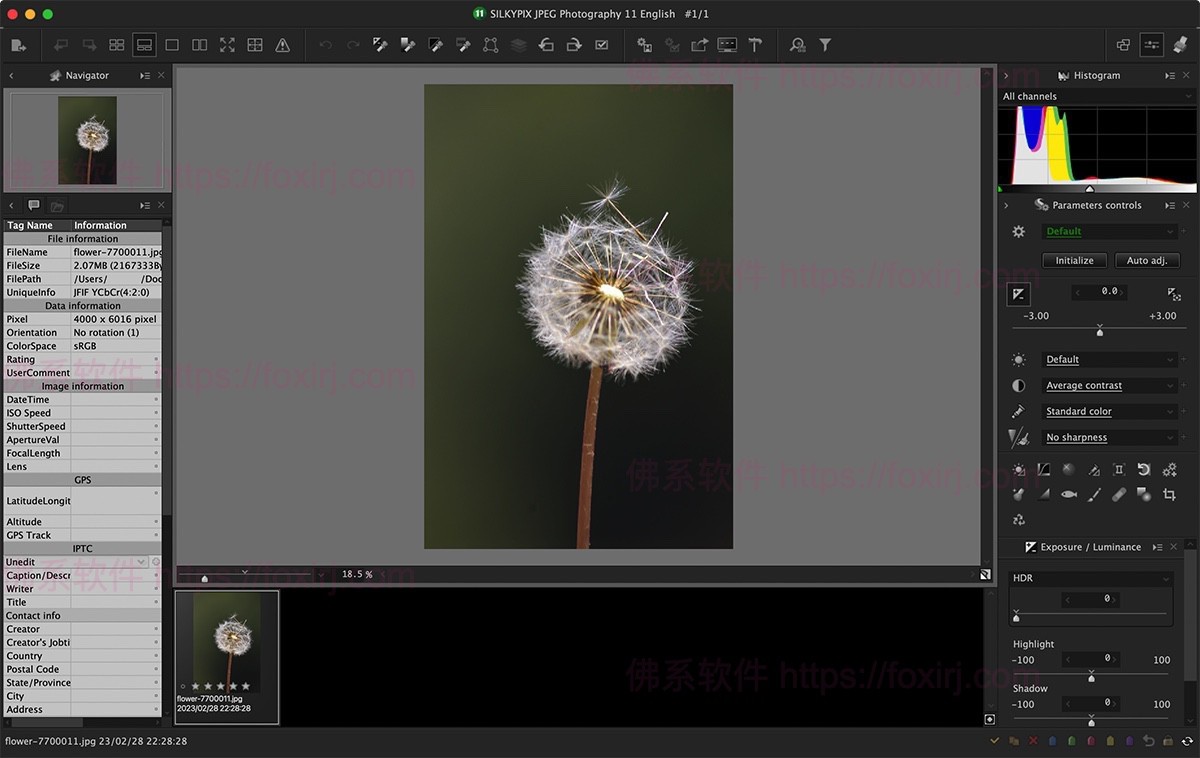The image size is (1200, 758).
Task: Click the fit-to-screen expand arrows icon
Action: click(x=227, y=45)
